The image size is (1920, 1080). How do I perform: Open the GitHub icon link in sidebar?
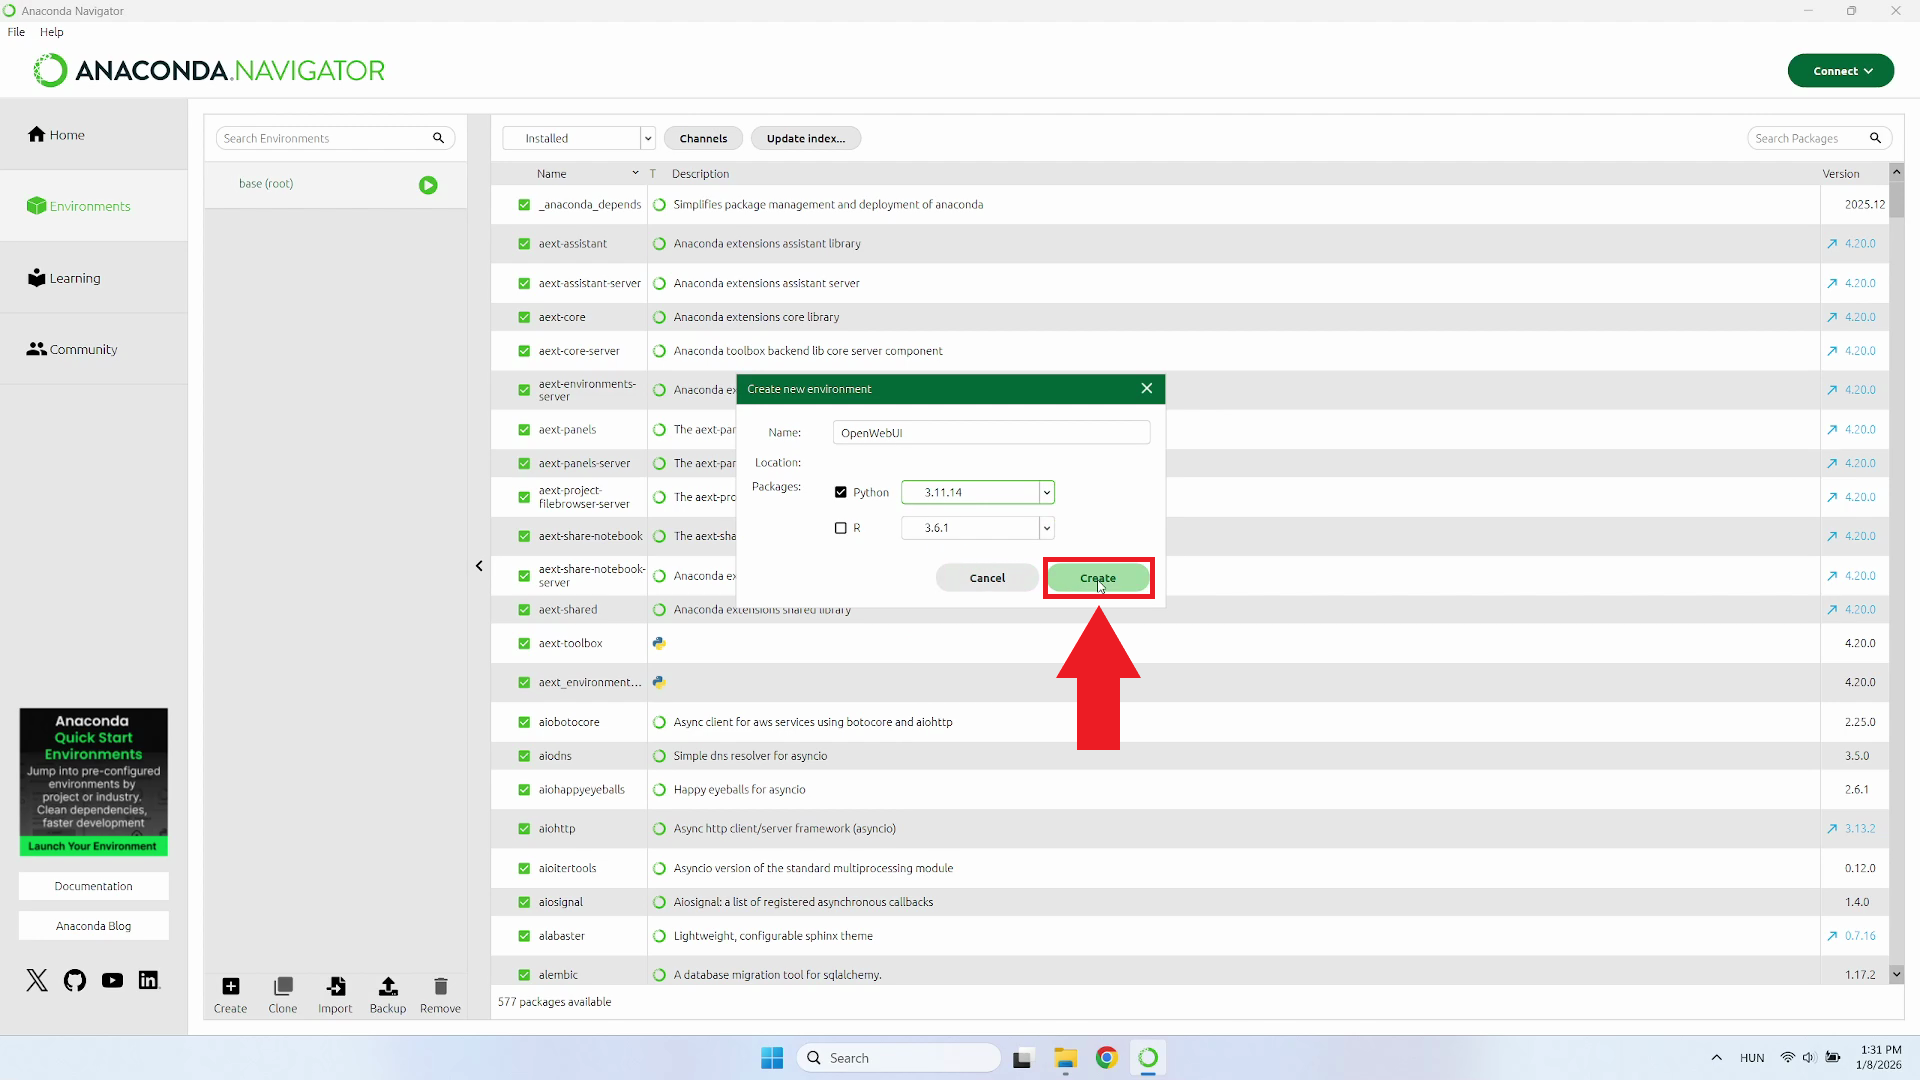pos(75,981)
